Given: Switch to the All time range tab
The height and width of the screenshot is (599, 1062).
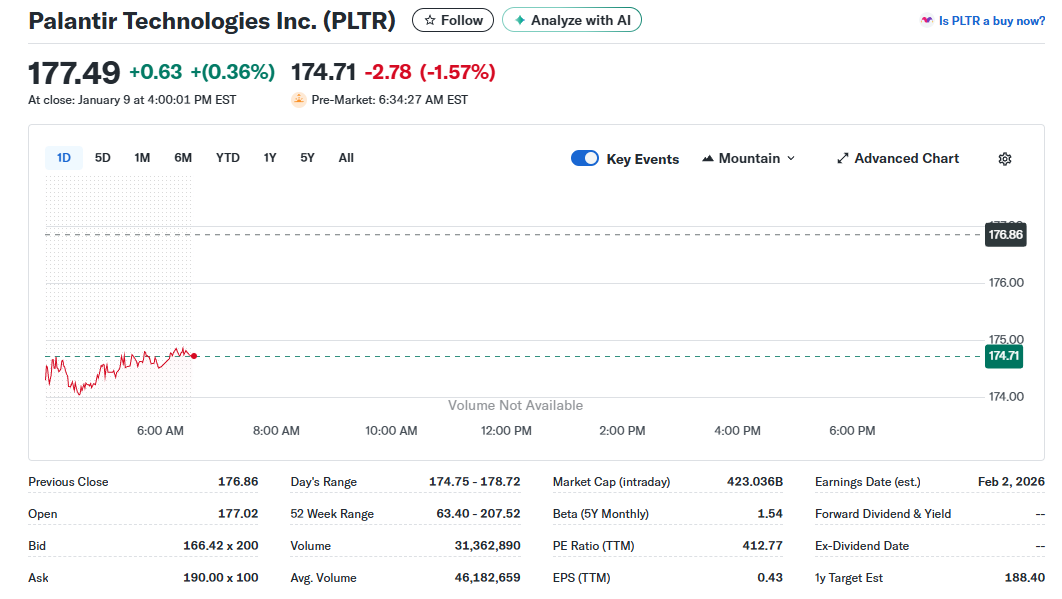Looking at the screenshot, I should [345, 157].
